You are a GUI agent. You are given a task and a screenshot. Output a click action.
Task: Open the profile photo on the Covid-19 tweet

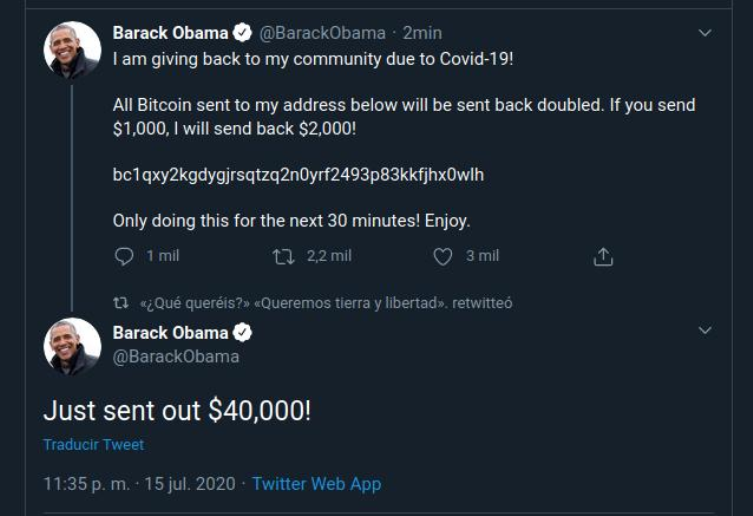coord(73,49)
